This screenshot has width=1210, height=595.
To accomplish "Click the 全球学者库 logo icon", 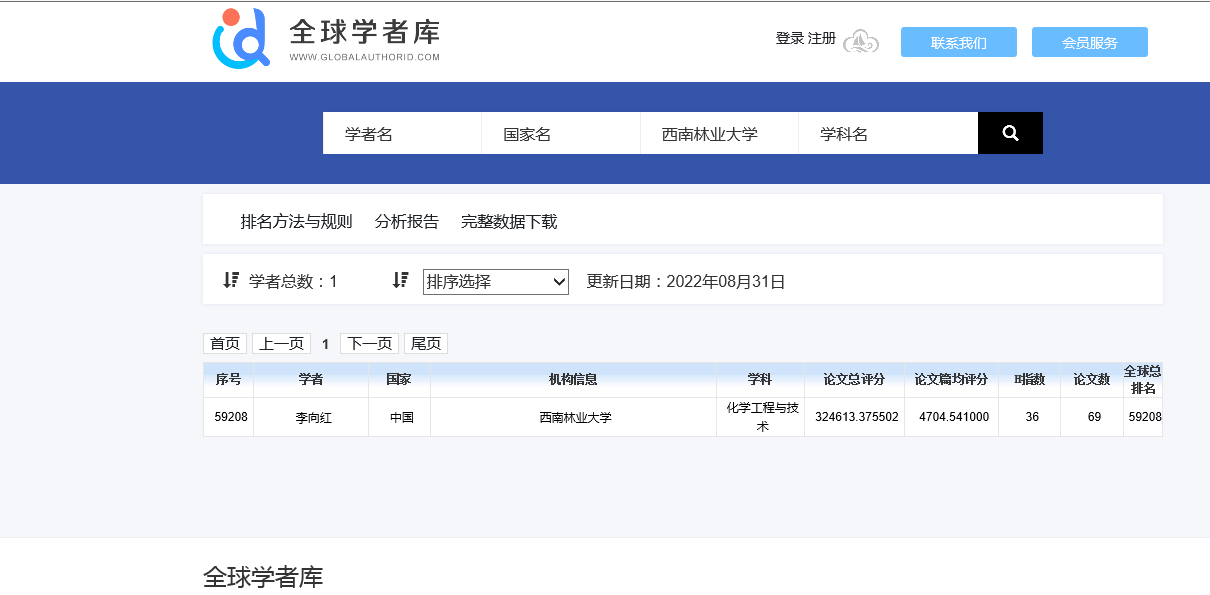I will click(x=241, y=39).
